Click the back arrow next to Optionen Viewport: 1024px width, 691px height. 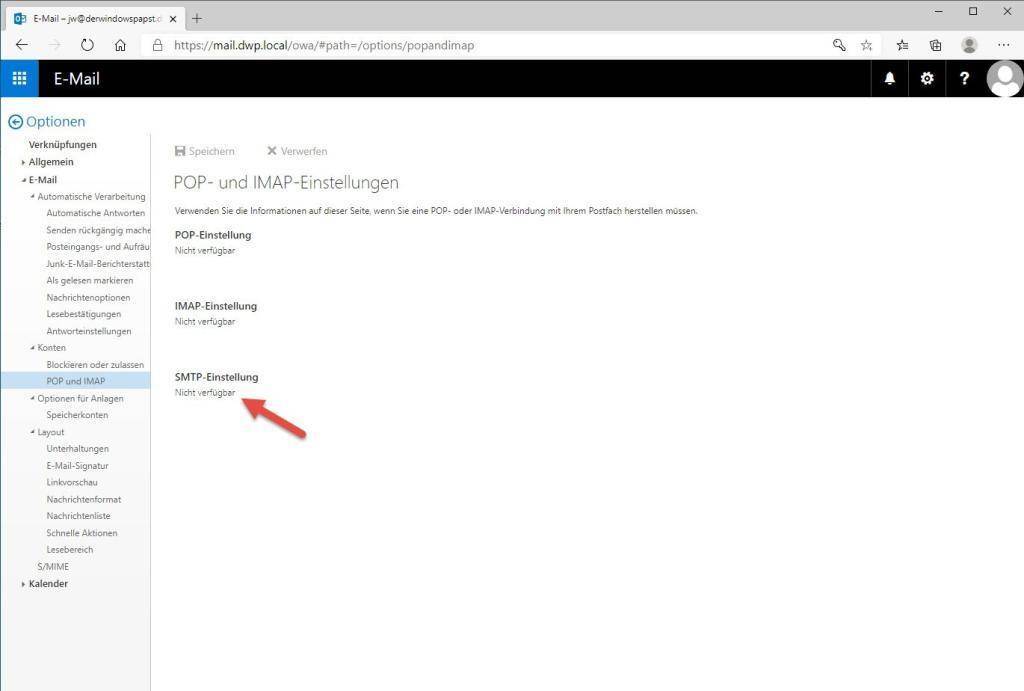[14, 121]
